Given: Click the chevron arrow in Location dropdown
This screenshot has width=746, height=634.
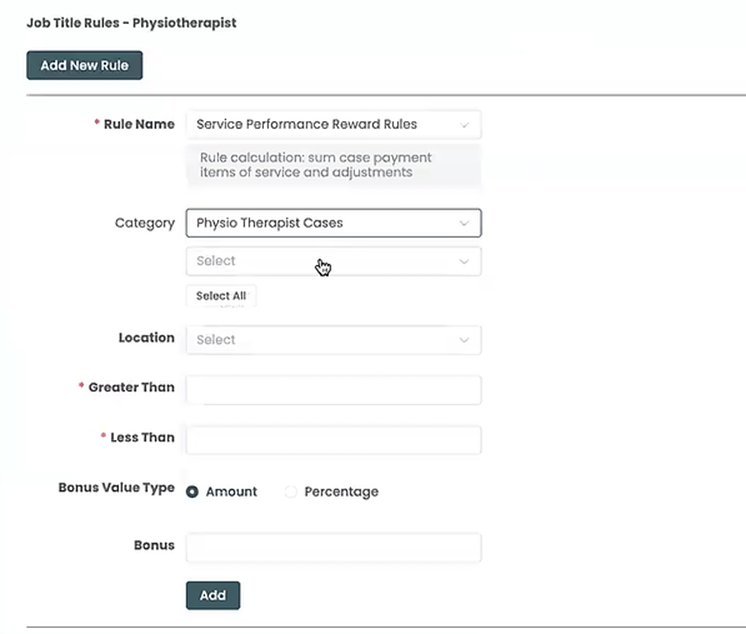Looking at the screenshot, I should coord(464,340).
